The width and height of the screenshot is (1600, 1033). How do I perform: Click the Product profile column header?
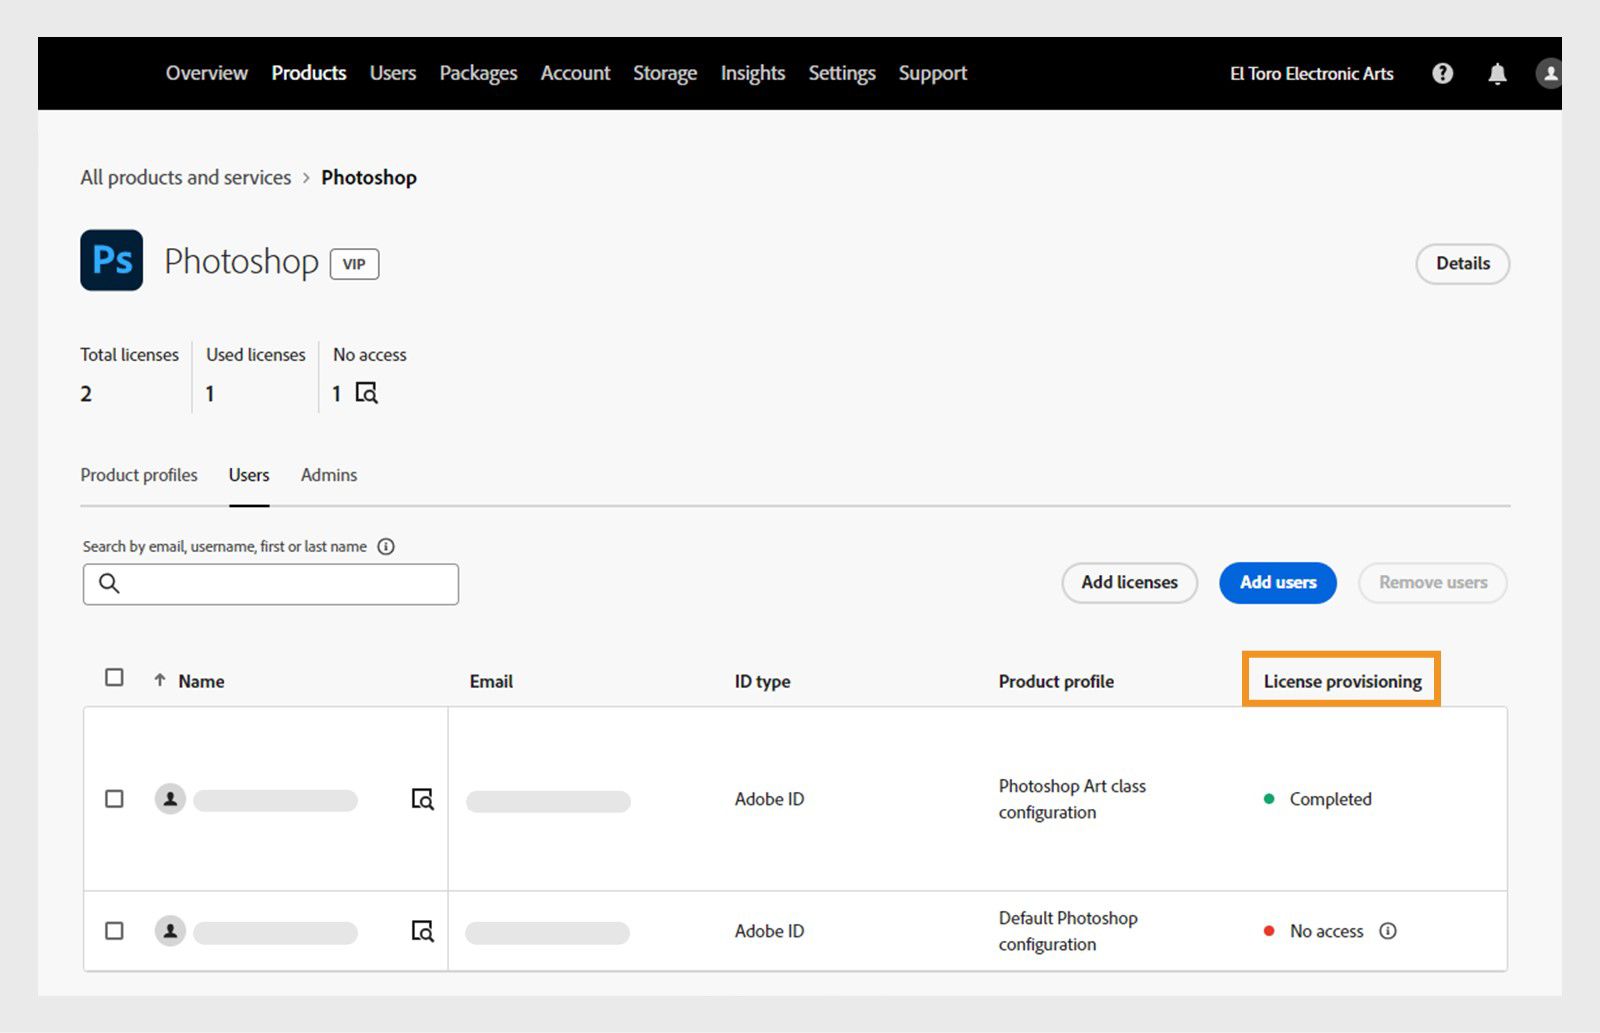coord(1056,681)
